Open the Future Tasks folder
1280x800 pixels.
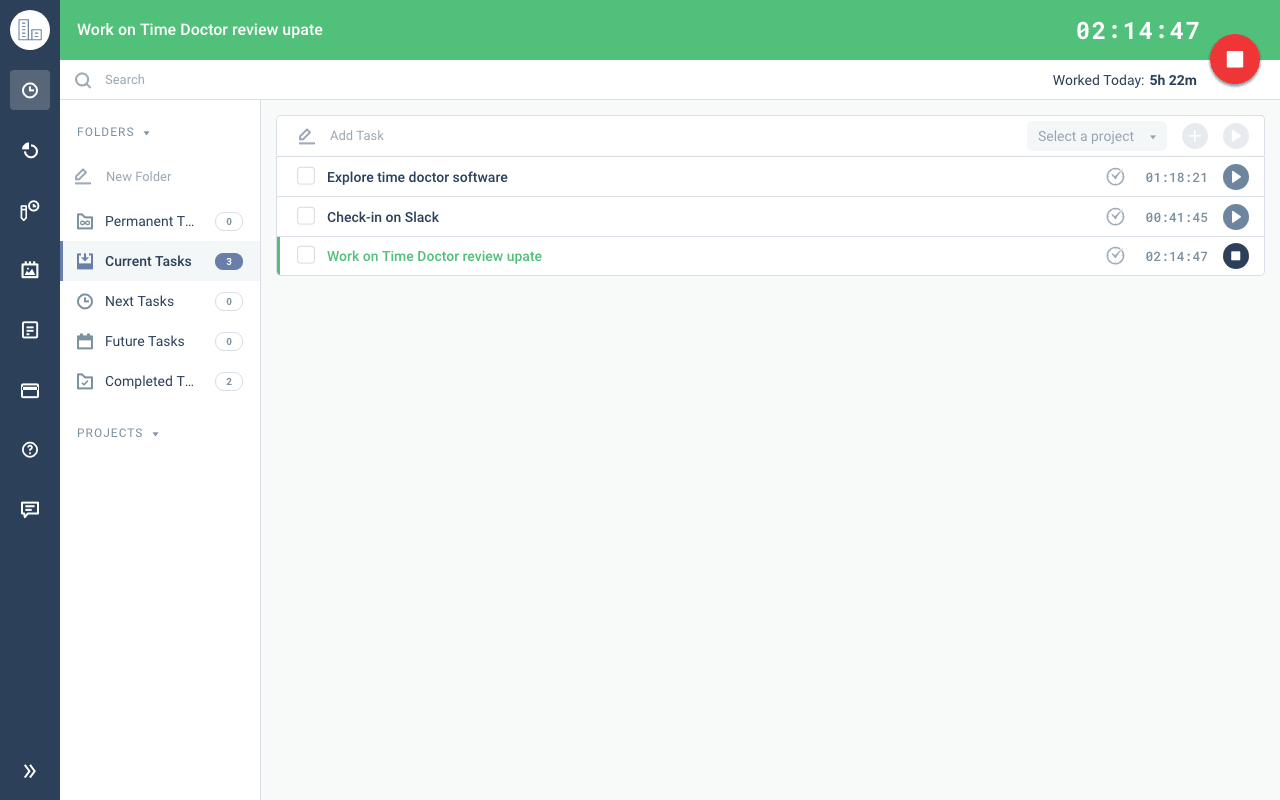click(x=160, y=341)
